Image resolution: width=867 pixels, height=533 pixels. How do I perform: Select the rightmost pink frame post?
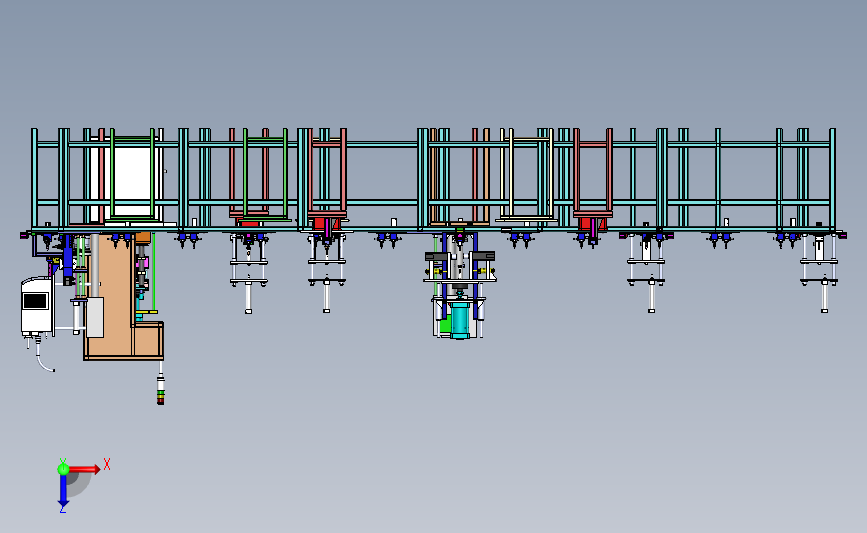click(x=609, y=170)
